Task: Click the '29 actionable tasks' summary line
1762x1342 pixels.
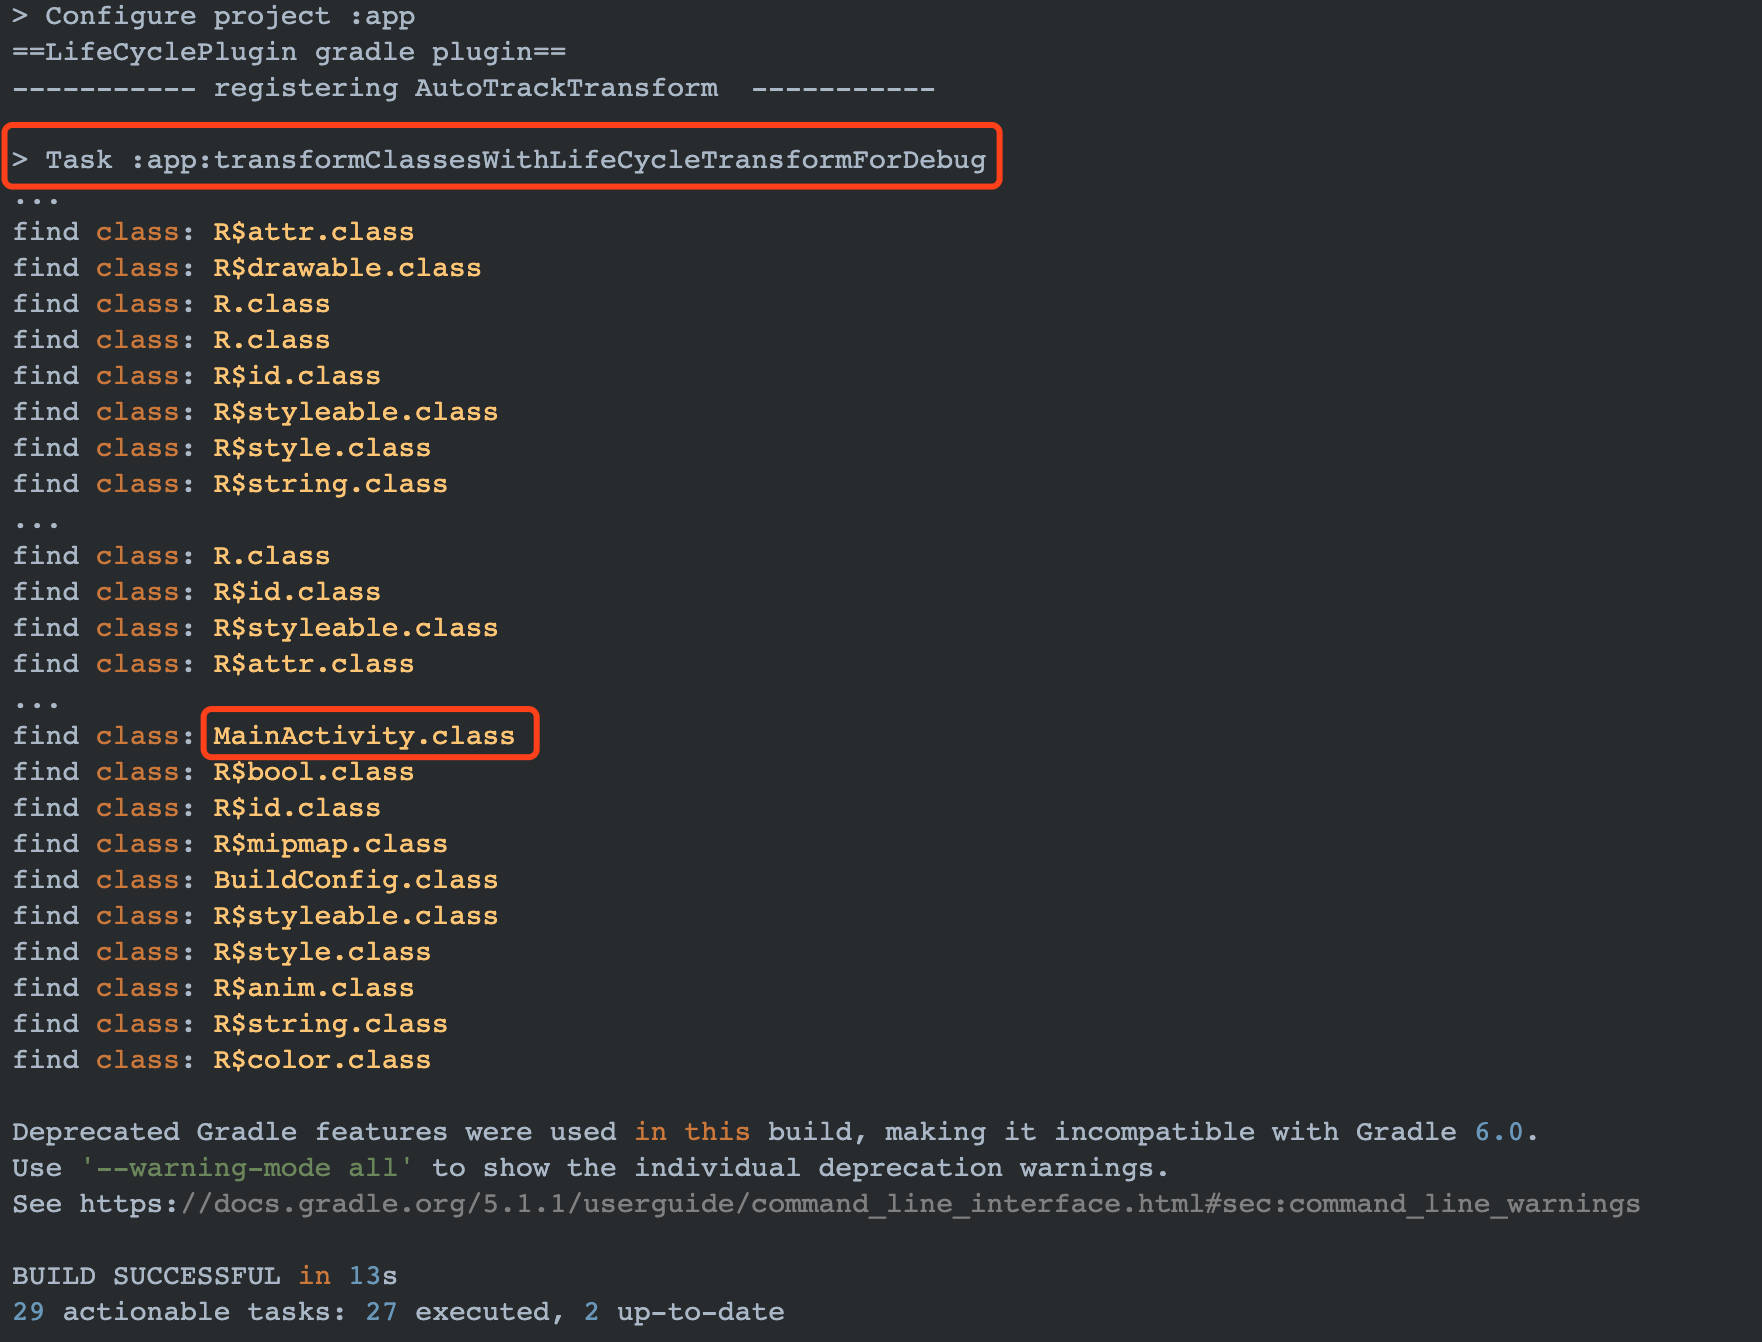Action: (398, 1312)
